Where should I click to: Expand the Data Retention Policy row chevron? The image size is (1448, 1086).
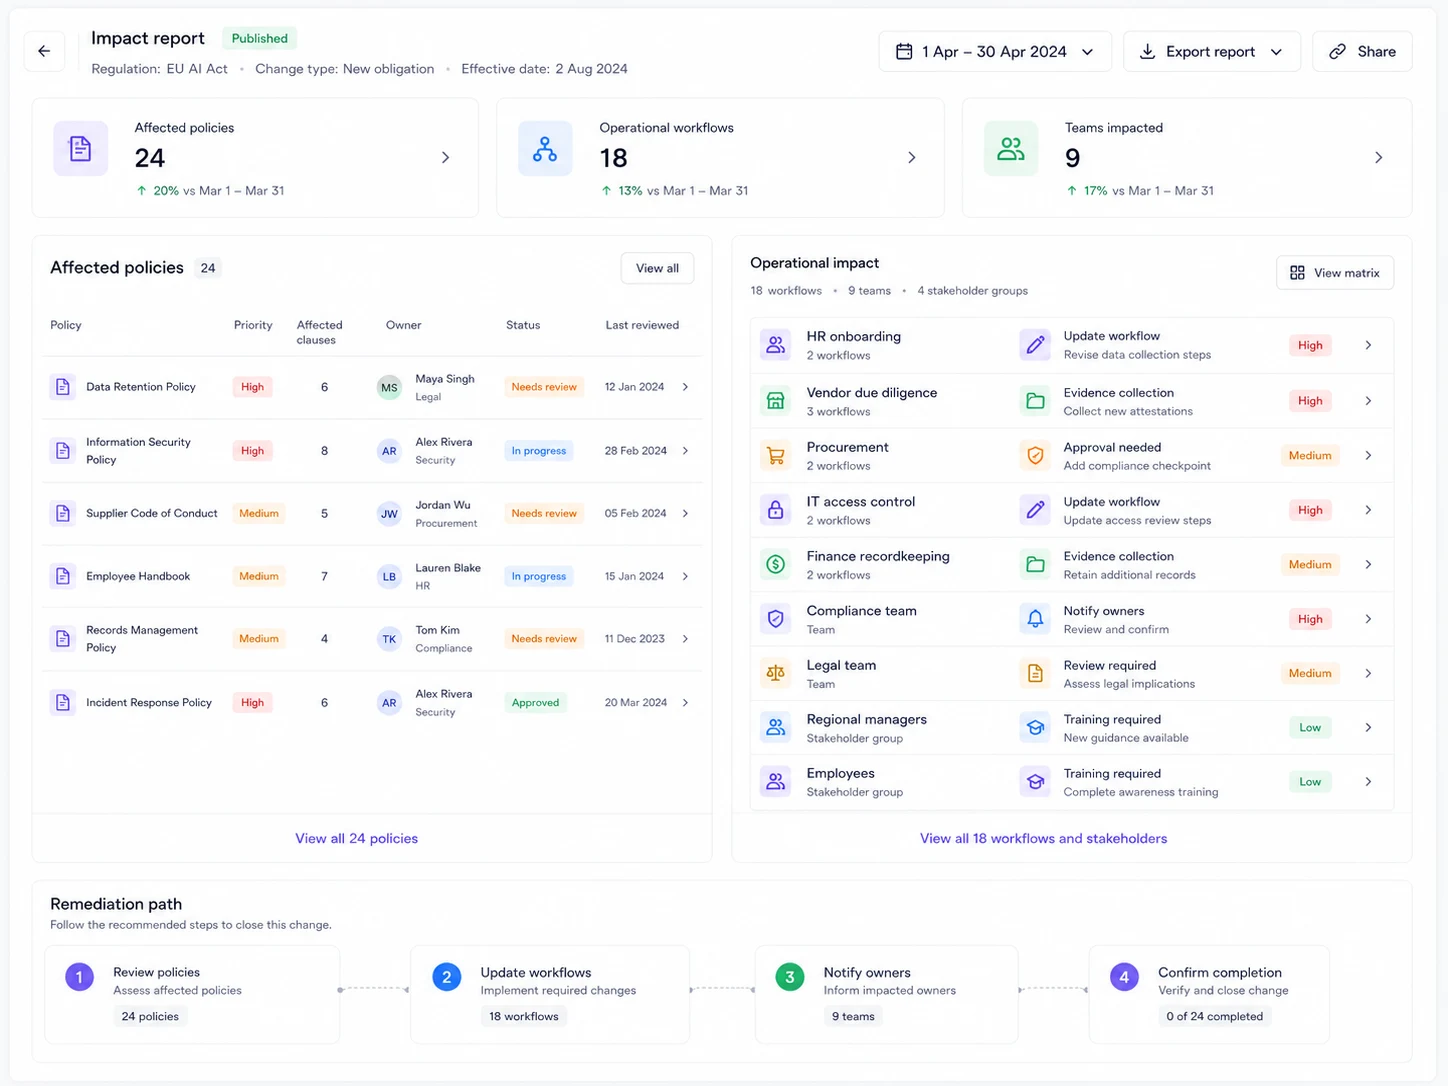685,387
